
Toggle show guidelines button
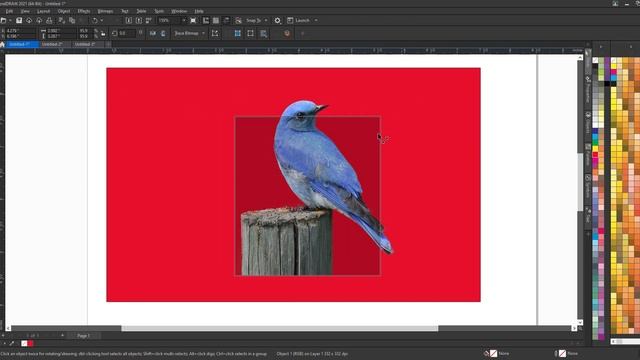(227, 20)
